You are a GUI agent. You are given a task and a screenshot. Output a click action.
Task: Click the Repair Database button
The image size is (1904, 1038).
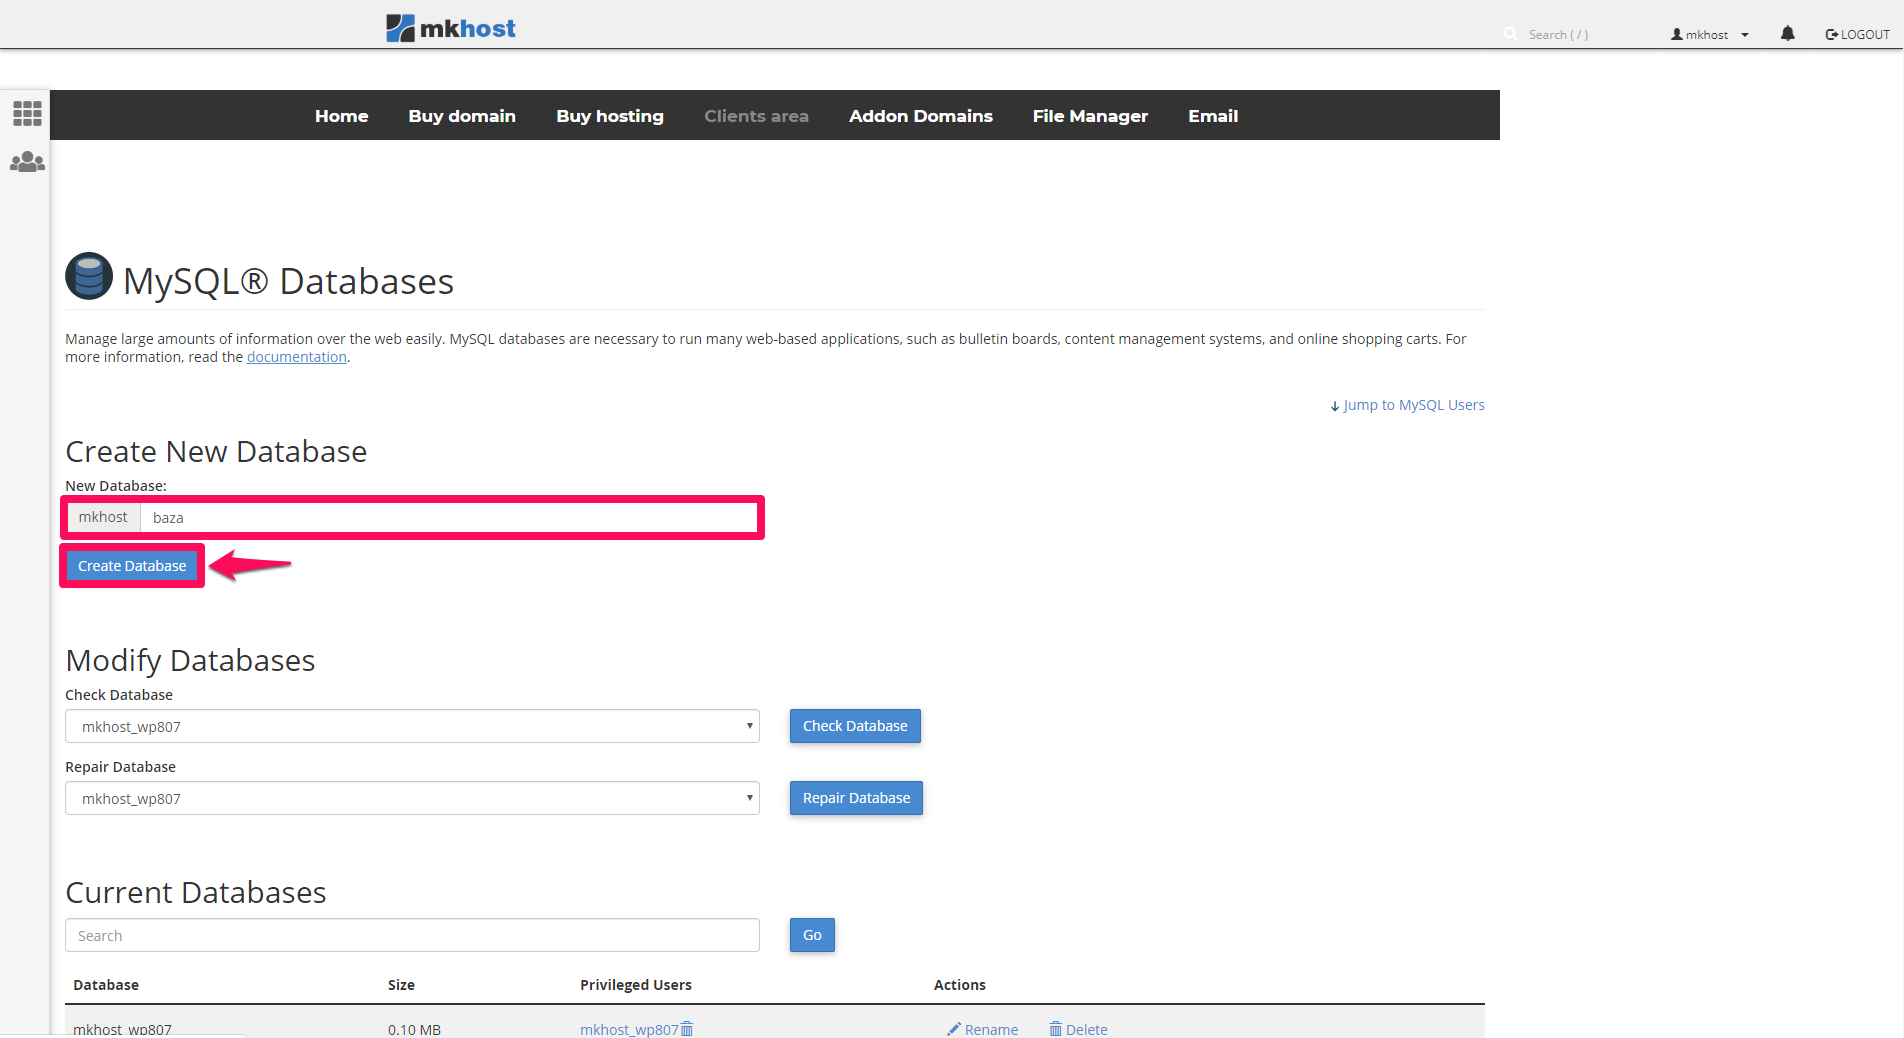(856, 798)
